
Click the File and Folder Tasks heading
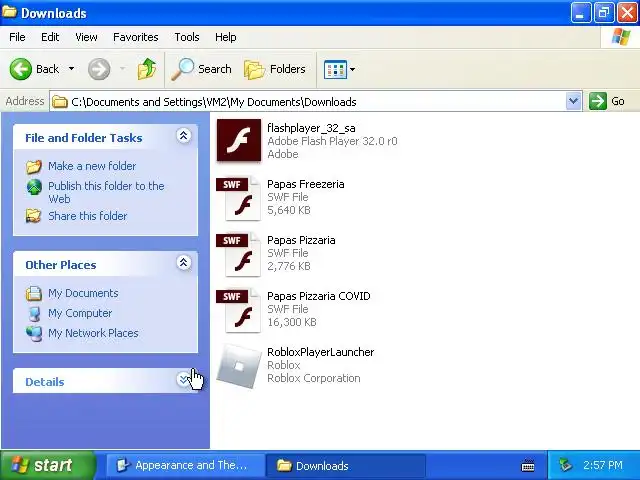[x=84, y=138]
